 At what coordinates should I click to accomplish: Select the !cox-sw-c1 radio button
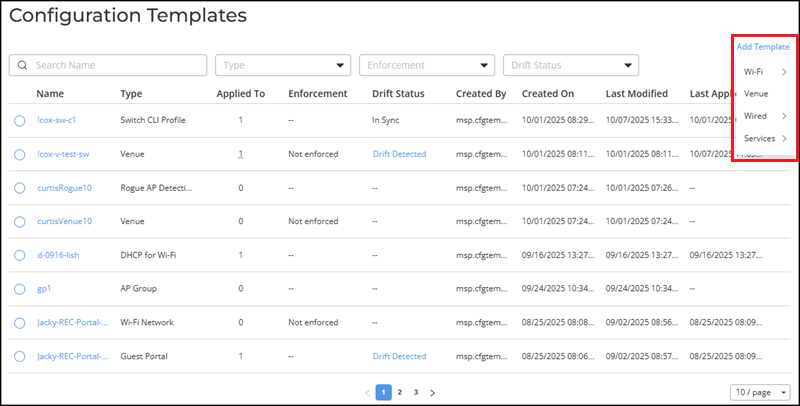click(x=20, y=120)
